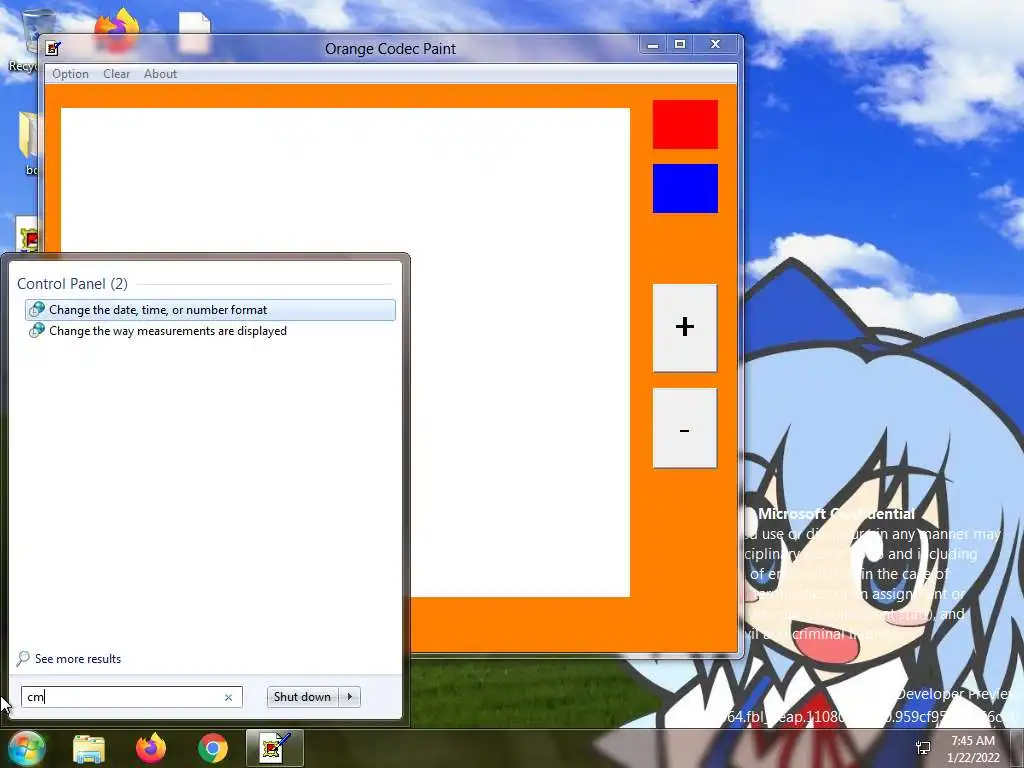Decrease brush size with minus button
Screen dimensions: 1024x768
(684, 428)
